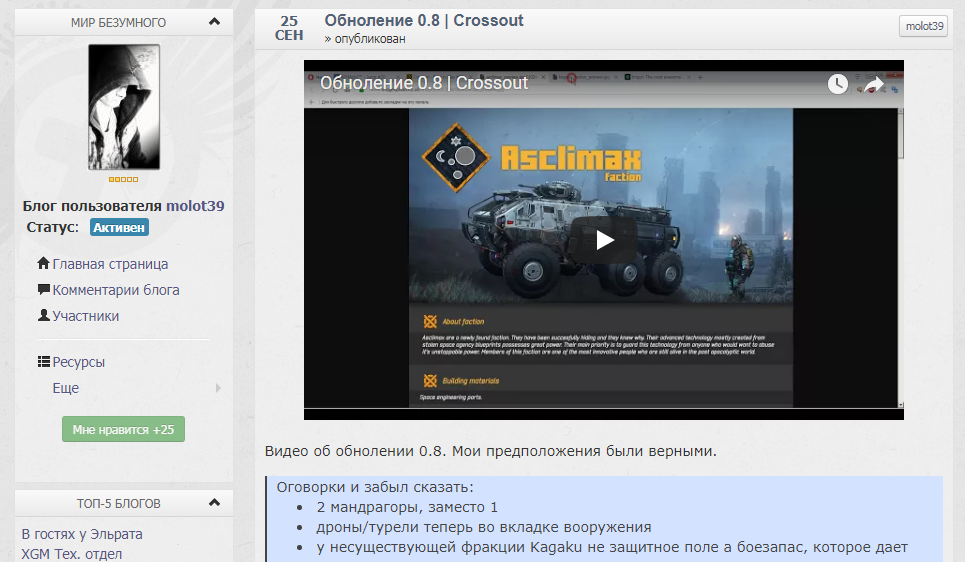The width and height of the screenshot is (965, 562).
Task: Click the 25 СЕН post date
Action: (x=289, y=28)
